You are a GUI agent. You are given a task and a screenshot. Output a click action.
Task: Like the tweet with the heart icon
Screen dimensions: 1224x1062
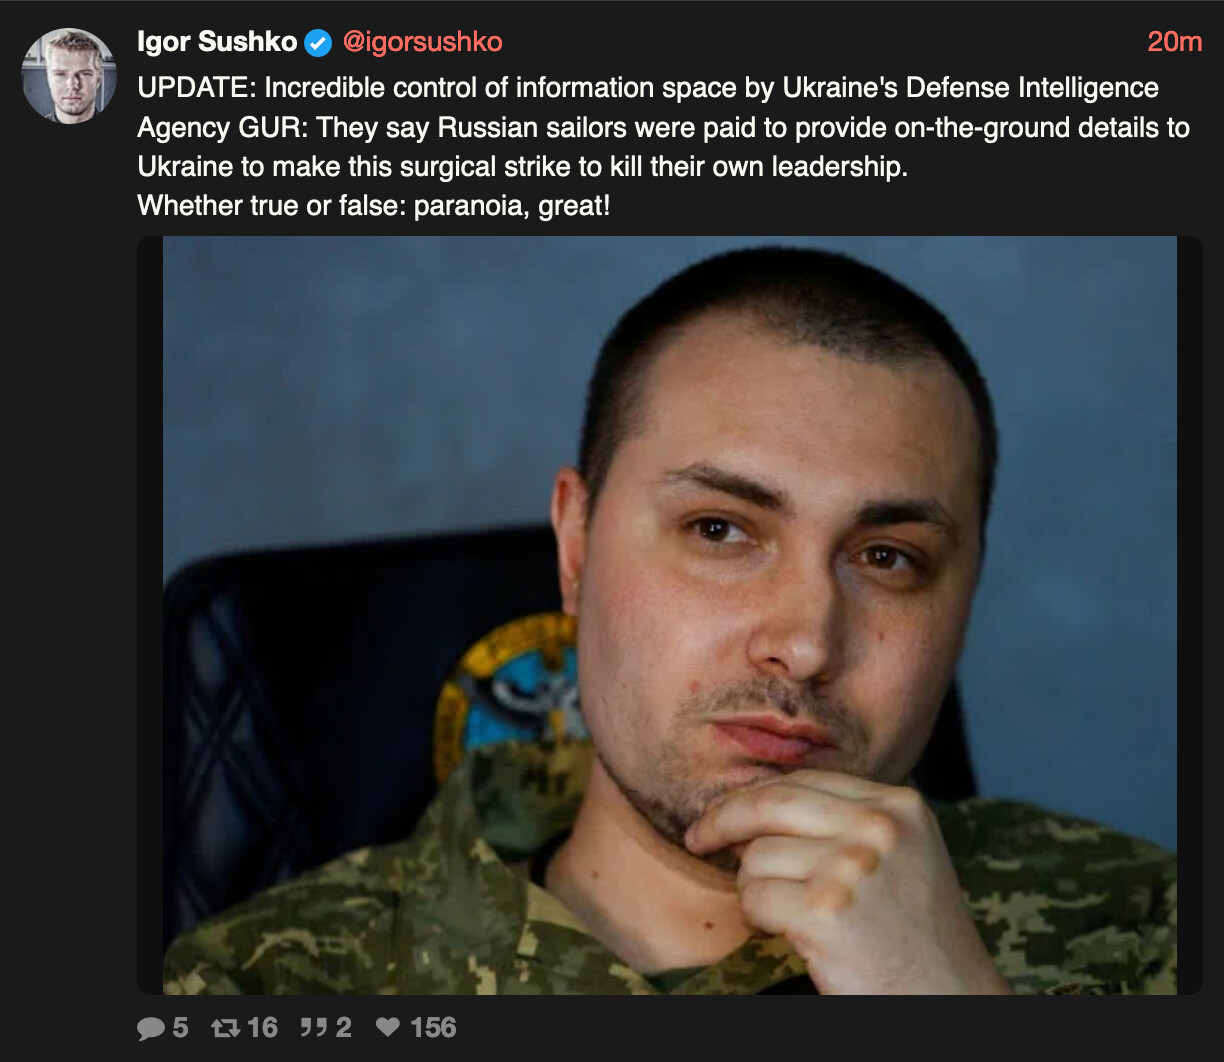pyautogui.click(x=388, y=1028)
